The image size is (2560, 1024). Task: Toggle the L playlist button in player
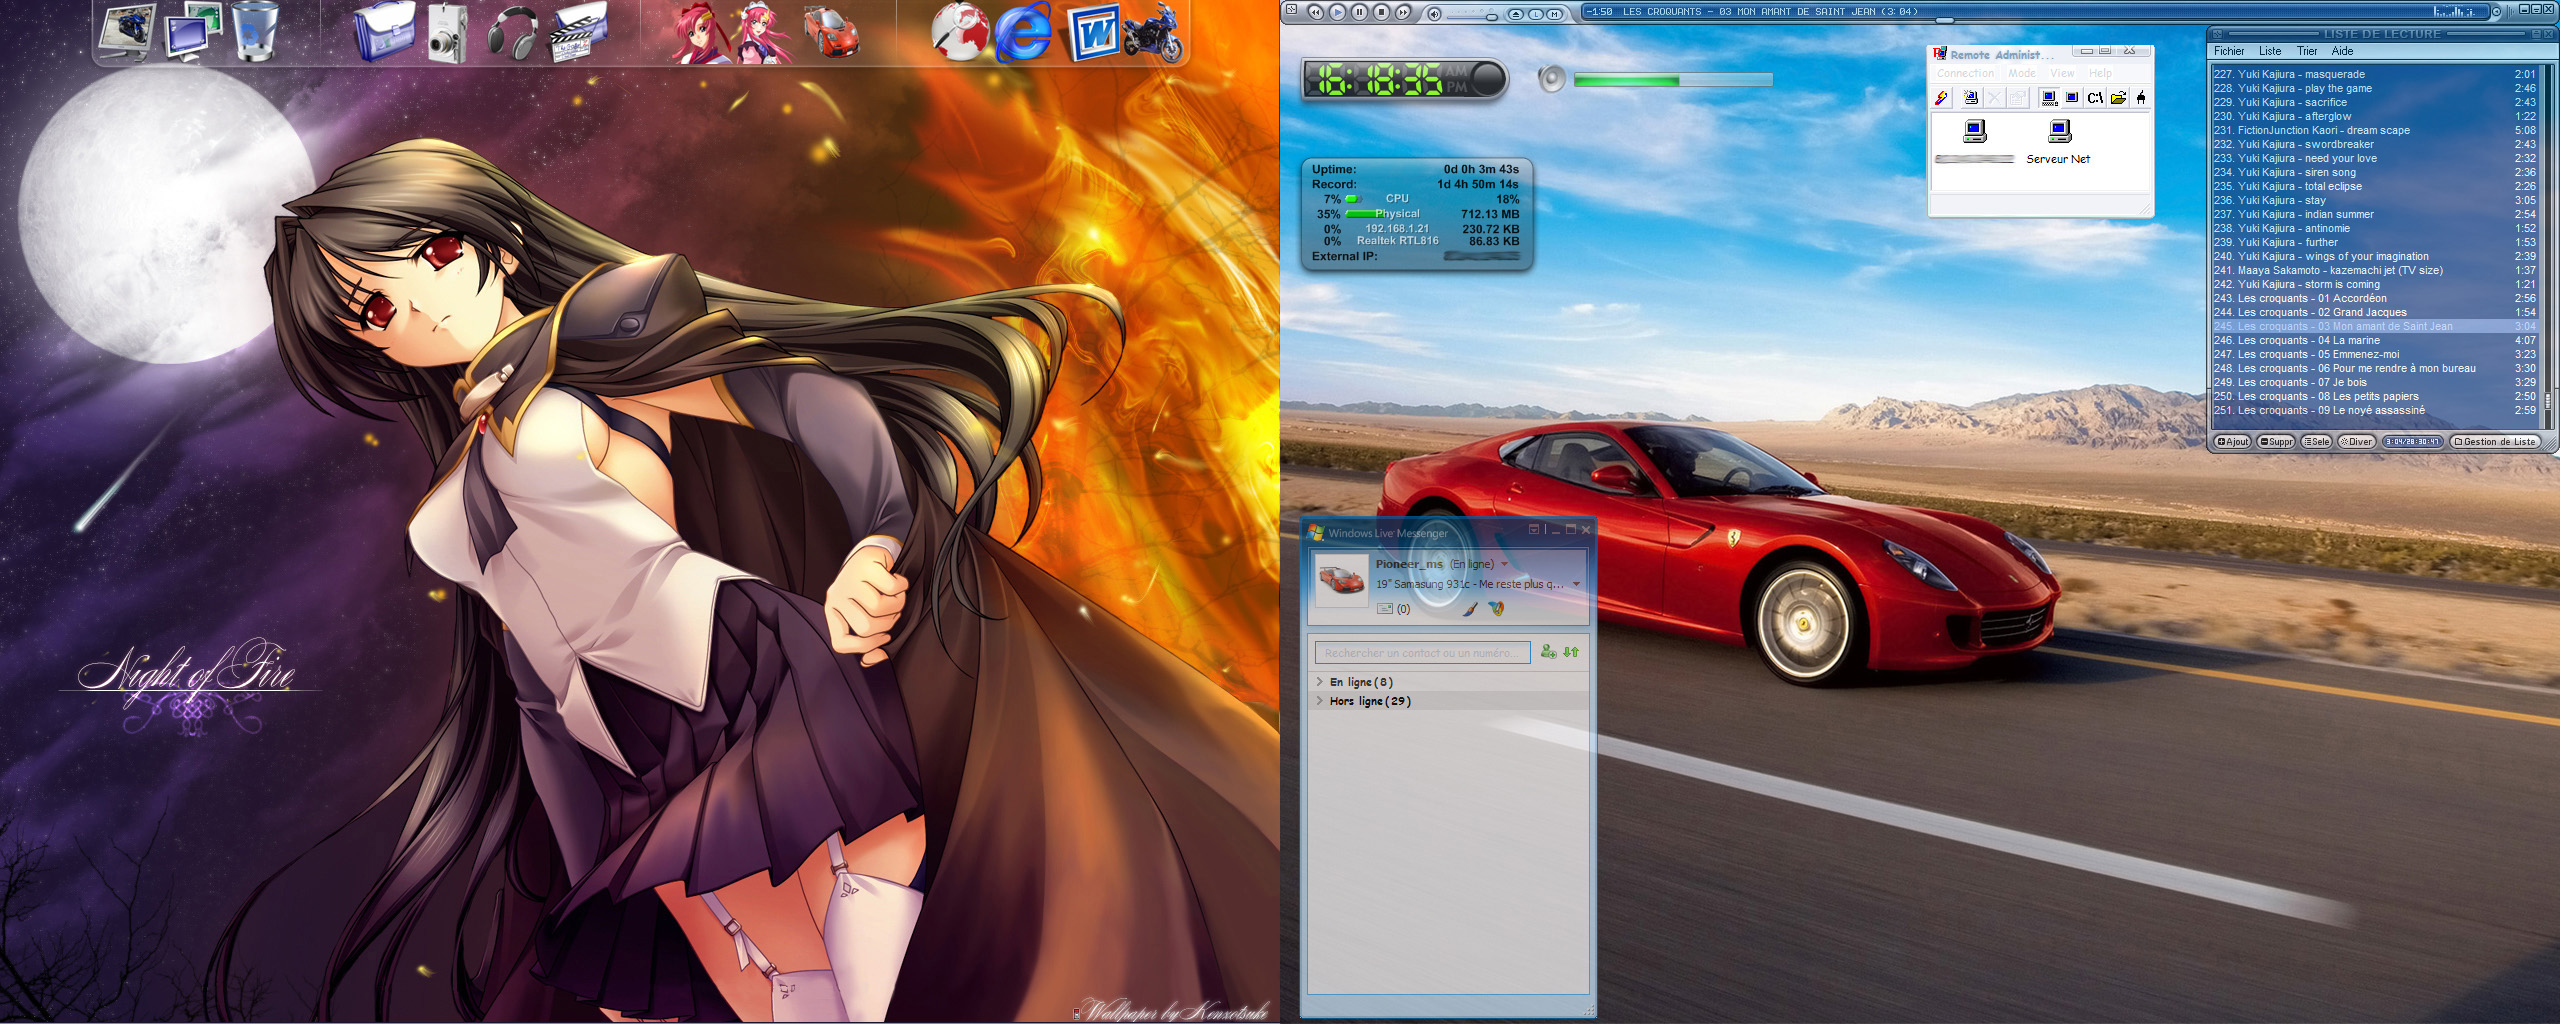pyautogui.click(x=1536, y=14)
